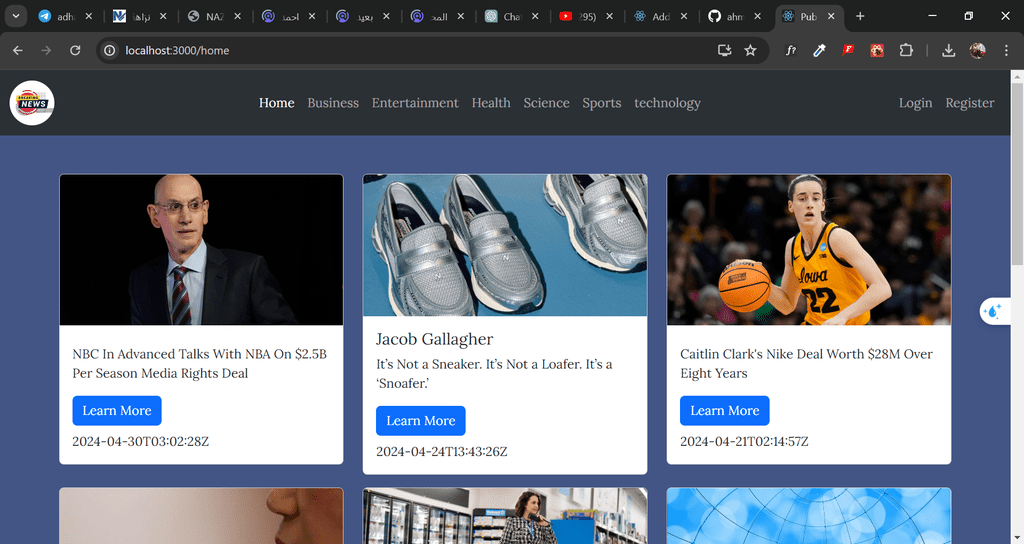
Task: Click the browser forward arrow
Action: (x=46, y=50)
